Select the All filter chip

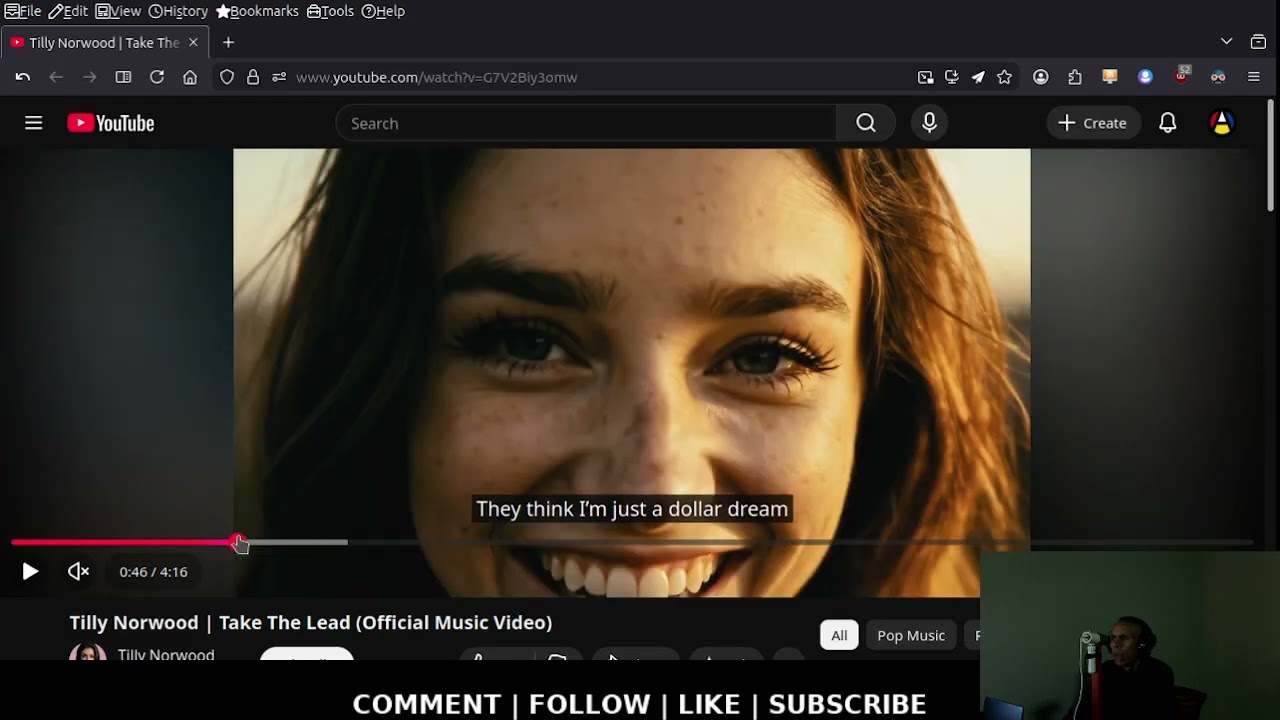(839, 635)
